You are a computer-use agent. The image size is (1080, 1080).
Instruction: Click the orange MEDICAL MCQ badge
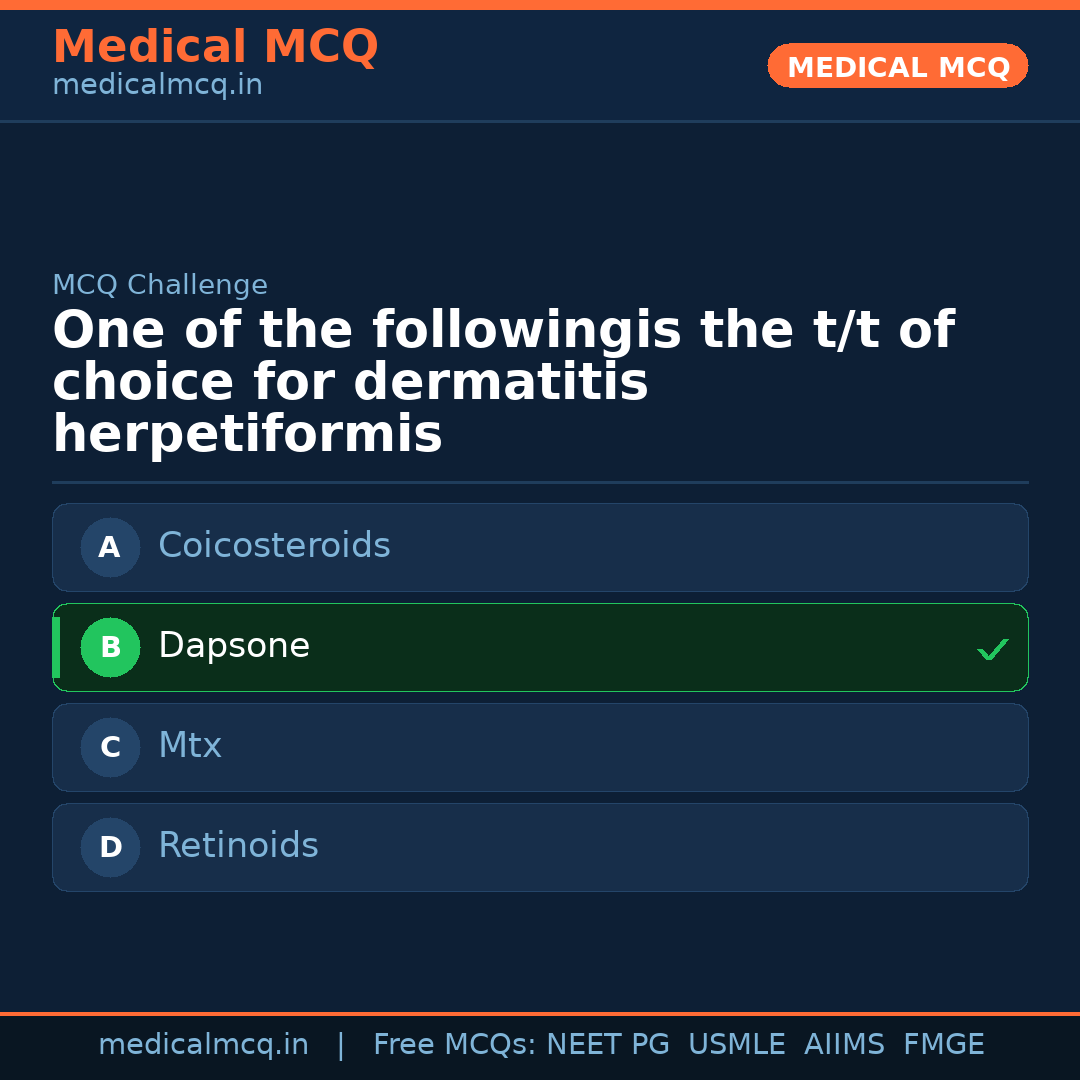coord(897,66)
